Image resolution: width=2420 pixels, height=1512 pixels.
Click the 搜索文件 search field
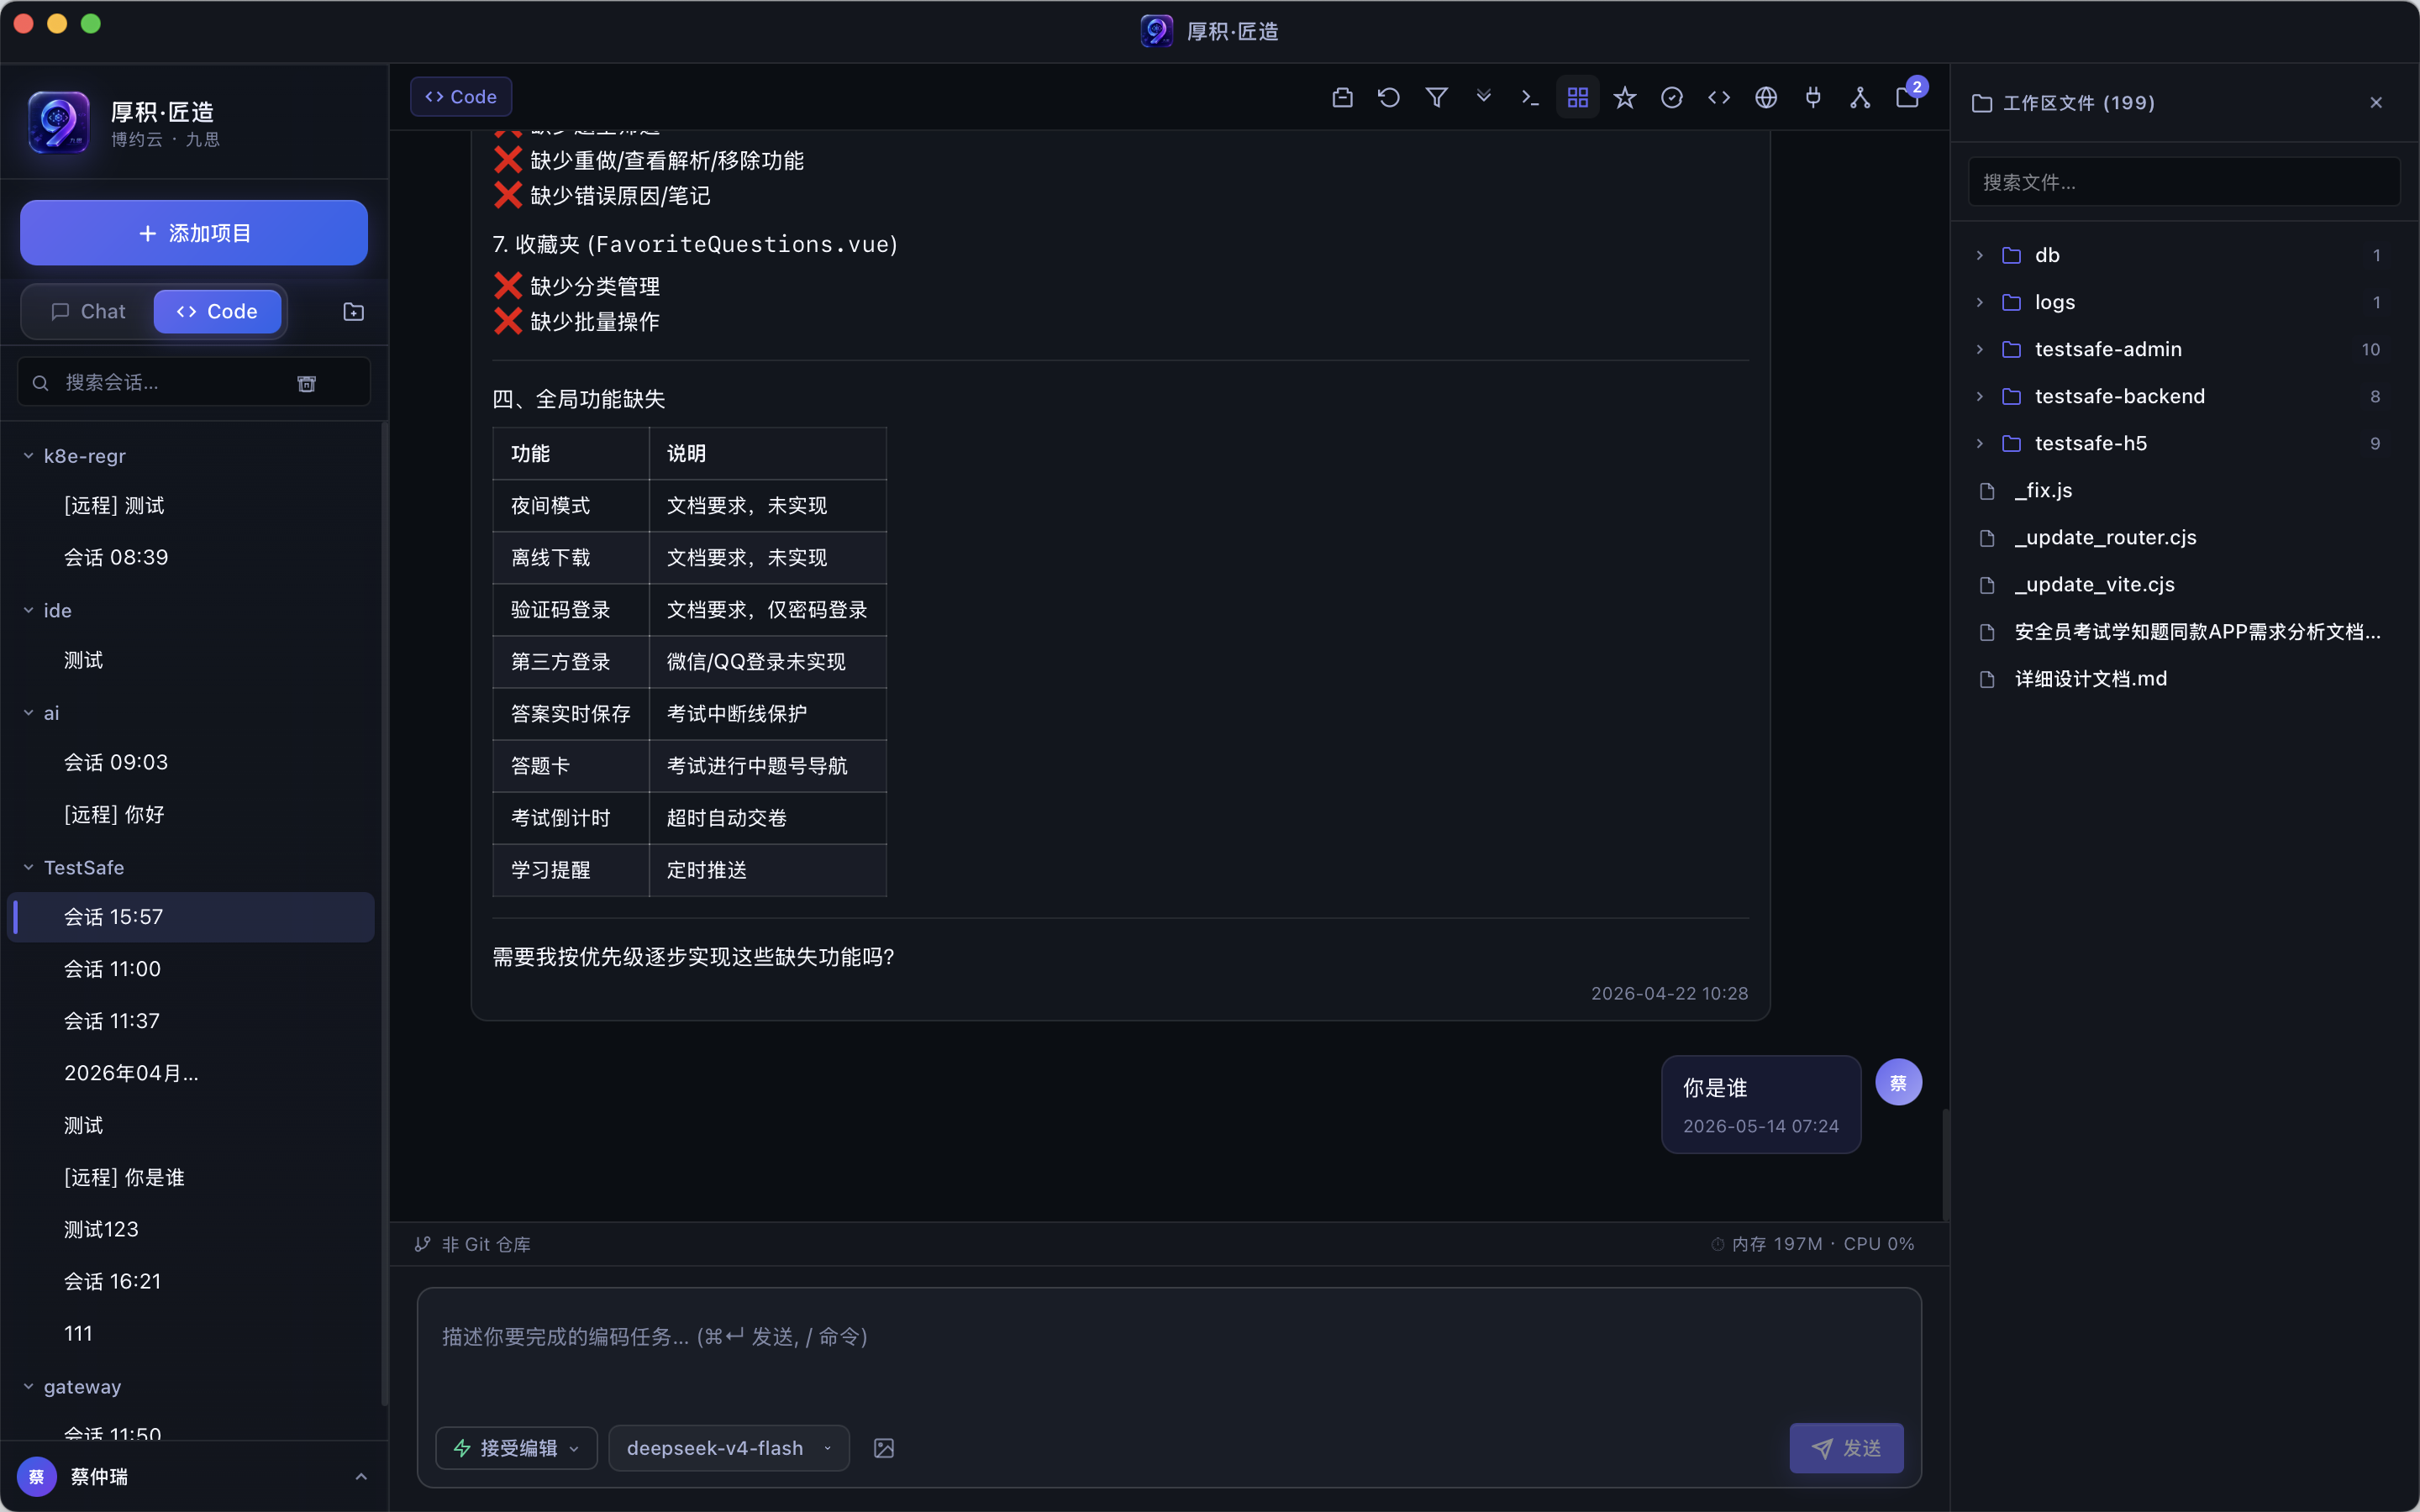coord(2184,182)
